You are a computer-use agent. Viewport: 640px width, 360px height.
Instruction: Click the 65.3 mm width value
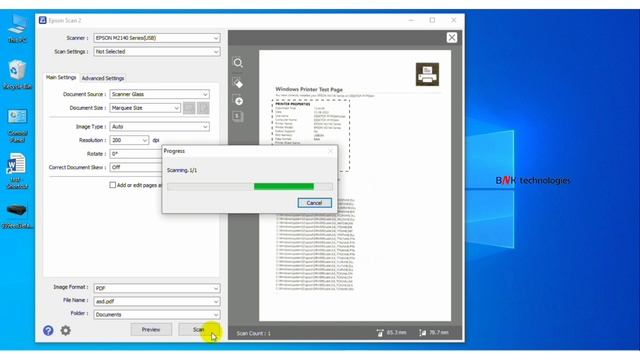[396, 333]
